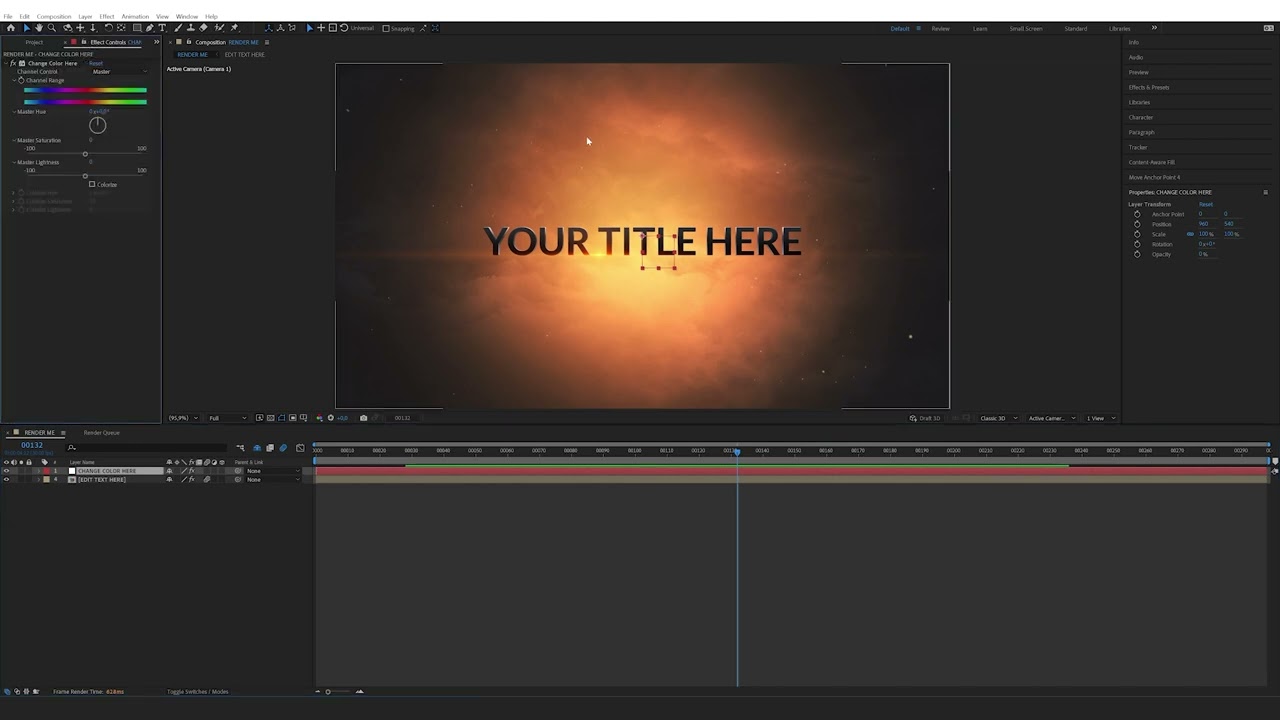
Task: Click the Master Hue angle dial
Action: coord(97,125)
